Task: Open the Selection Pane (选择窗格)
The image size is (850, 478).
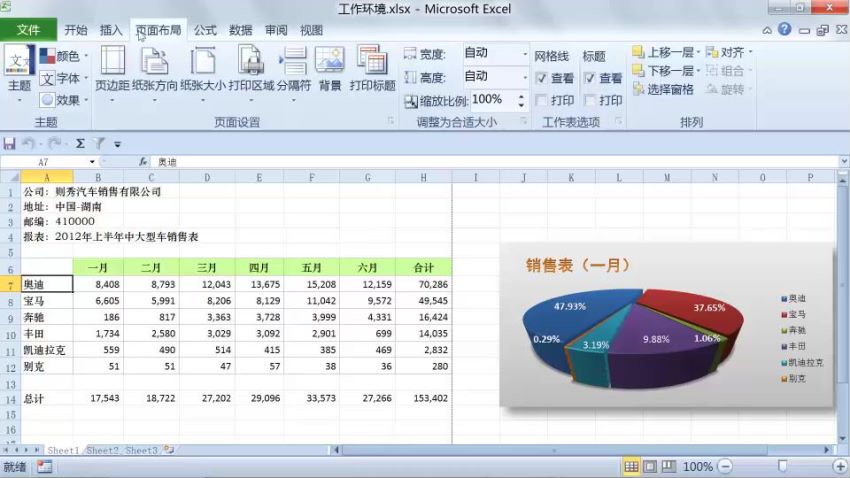Action: pos(663,89)
